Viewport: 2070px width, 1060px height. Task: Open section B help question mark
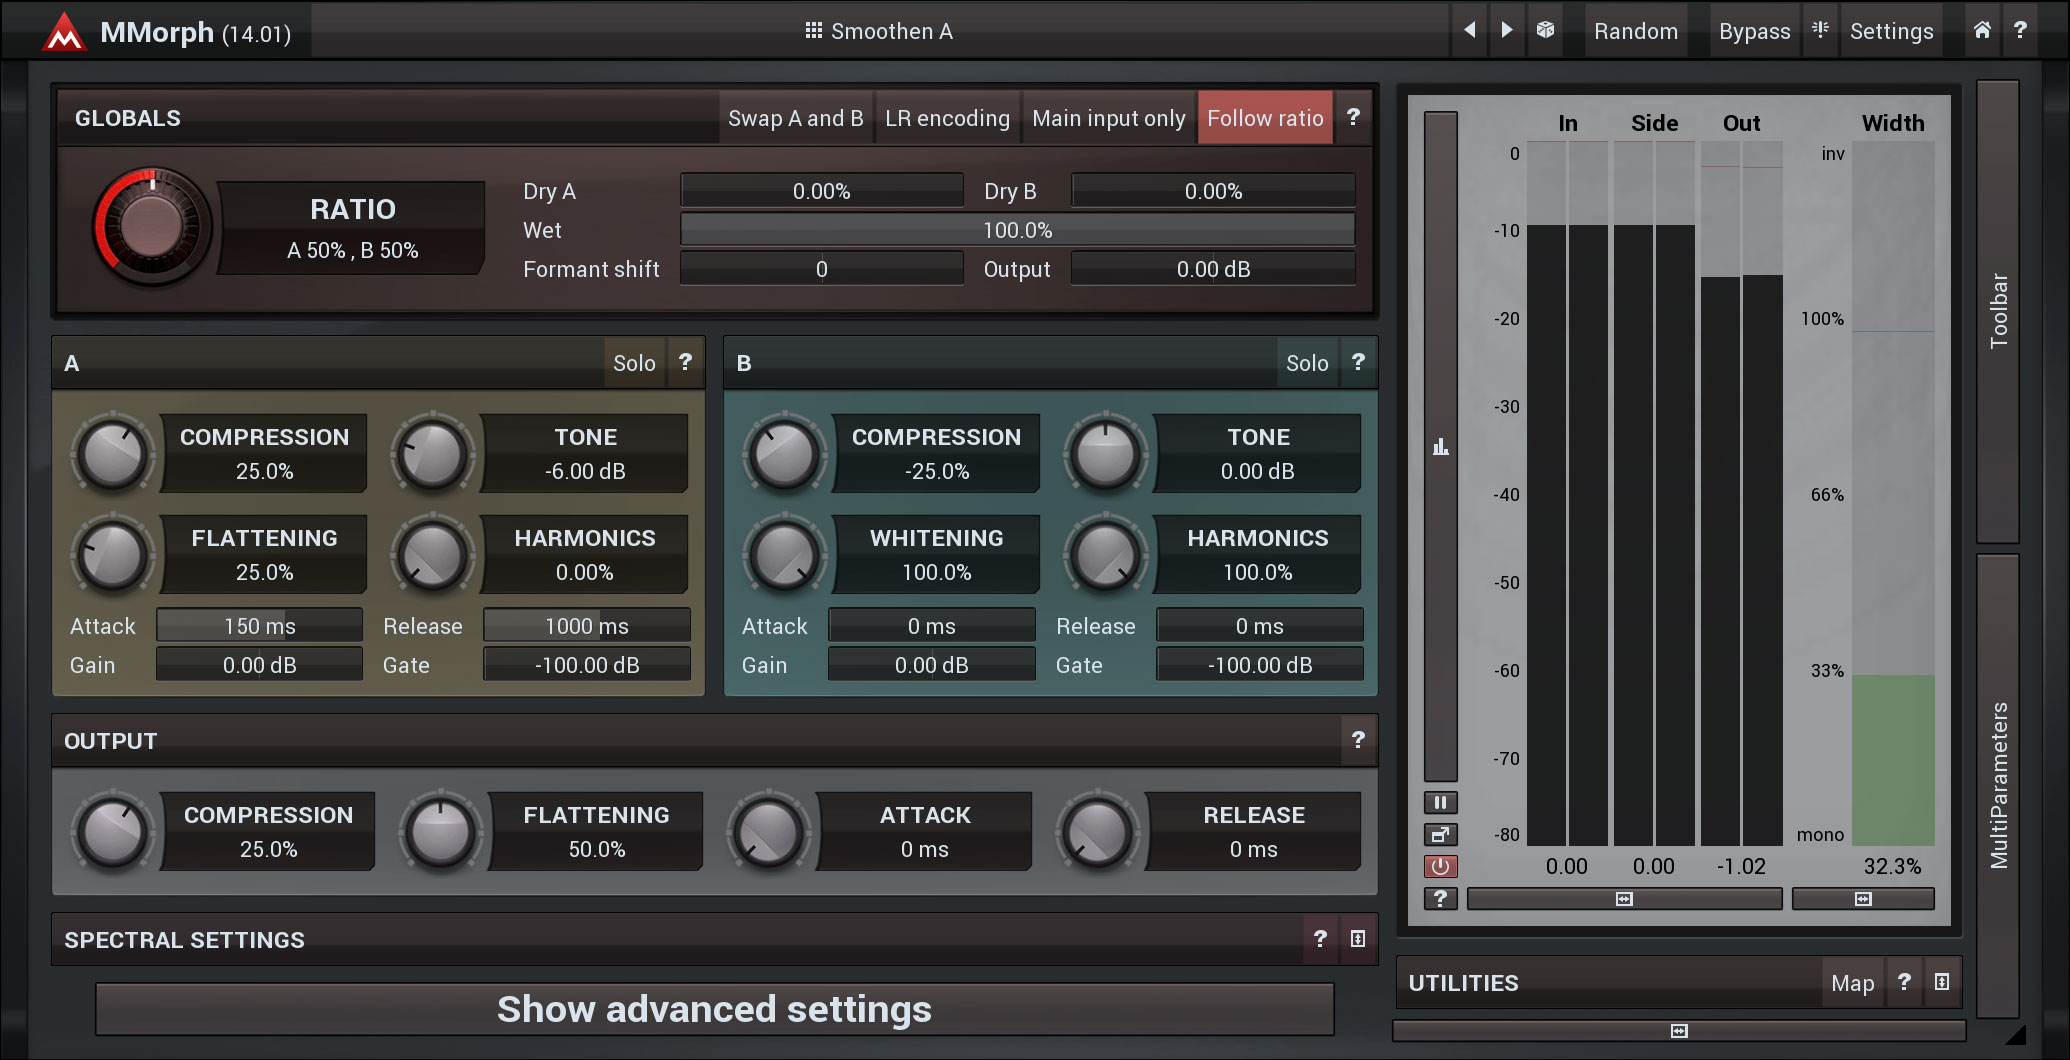point(1358,362)
